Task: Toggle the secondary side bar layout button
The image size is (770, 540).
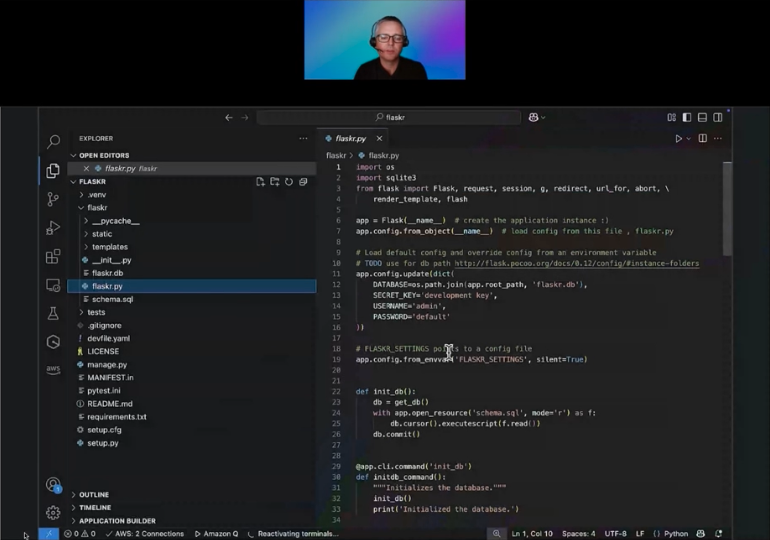Action: (x=717, y=117)
